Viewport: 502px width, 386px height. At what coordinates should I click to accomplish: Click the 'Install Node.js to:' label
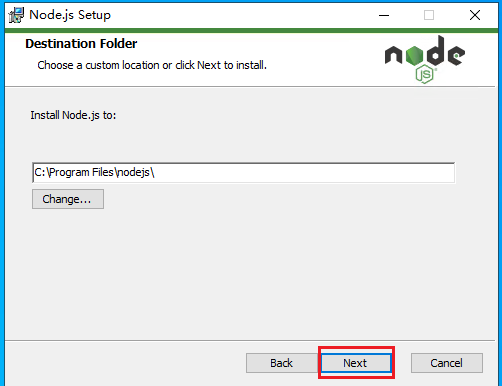coord(73,115)
